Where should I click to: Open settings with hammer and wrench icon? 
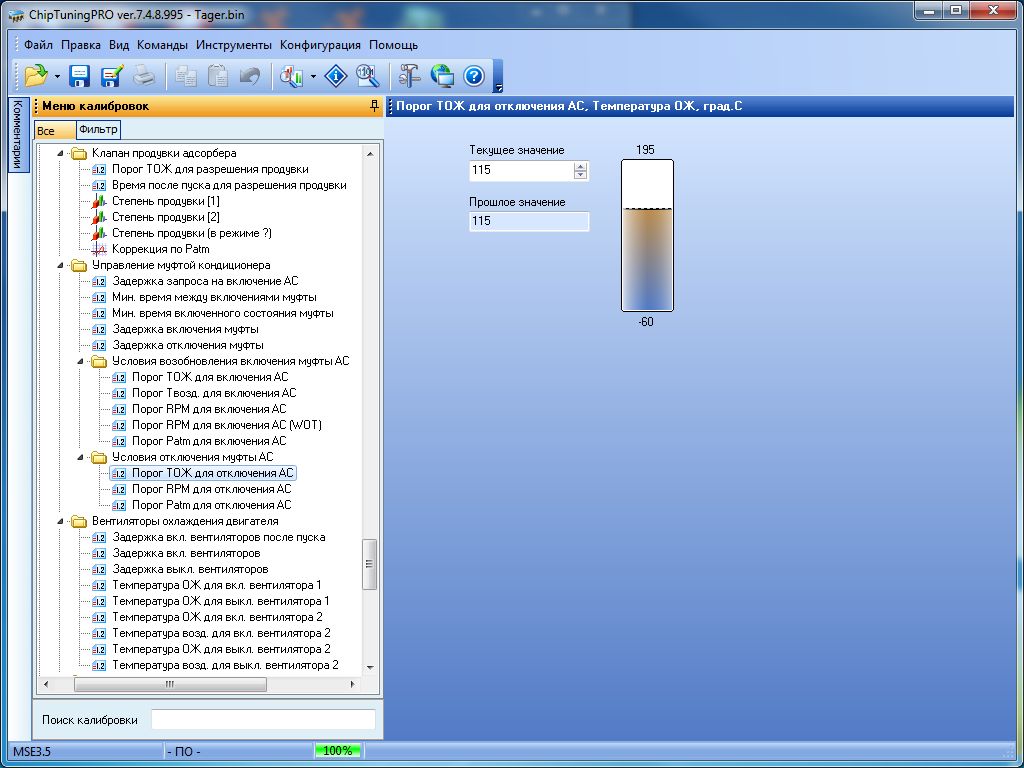(410, 75)
